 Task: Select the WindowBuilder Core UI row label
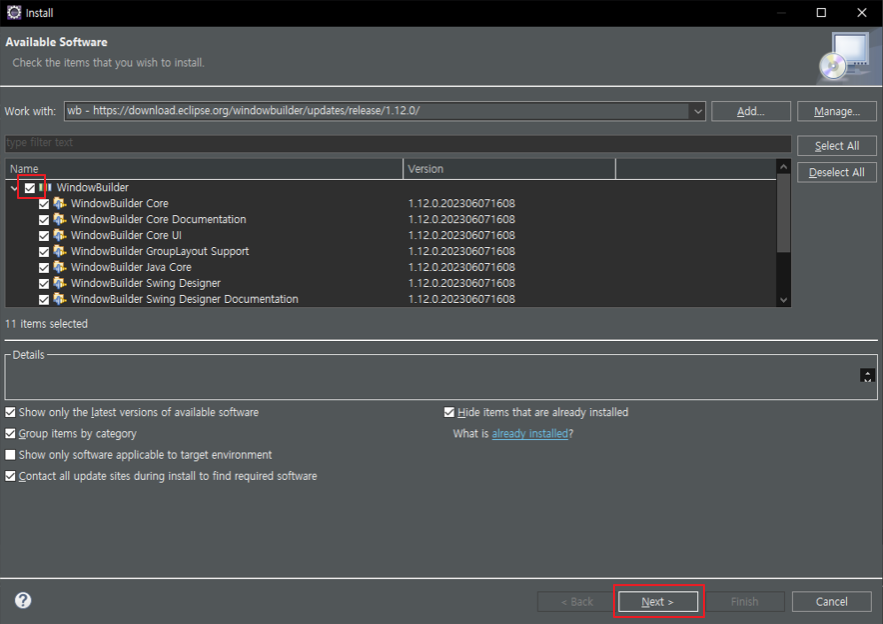tap(126, 235)
